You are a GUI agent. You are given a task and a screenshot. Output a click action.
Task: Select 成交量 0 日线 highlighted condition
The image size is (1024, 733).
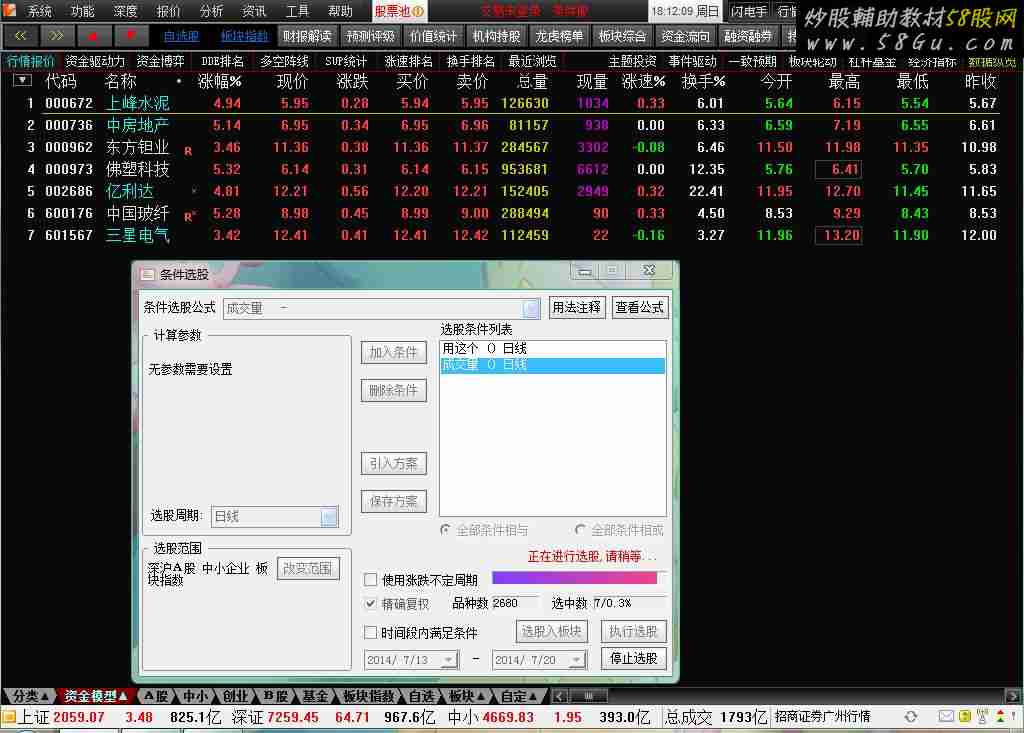click(x=552, y=365)
